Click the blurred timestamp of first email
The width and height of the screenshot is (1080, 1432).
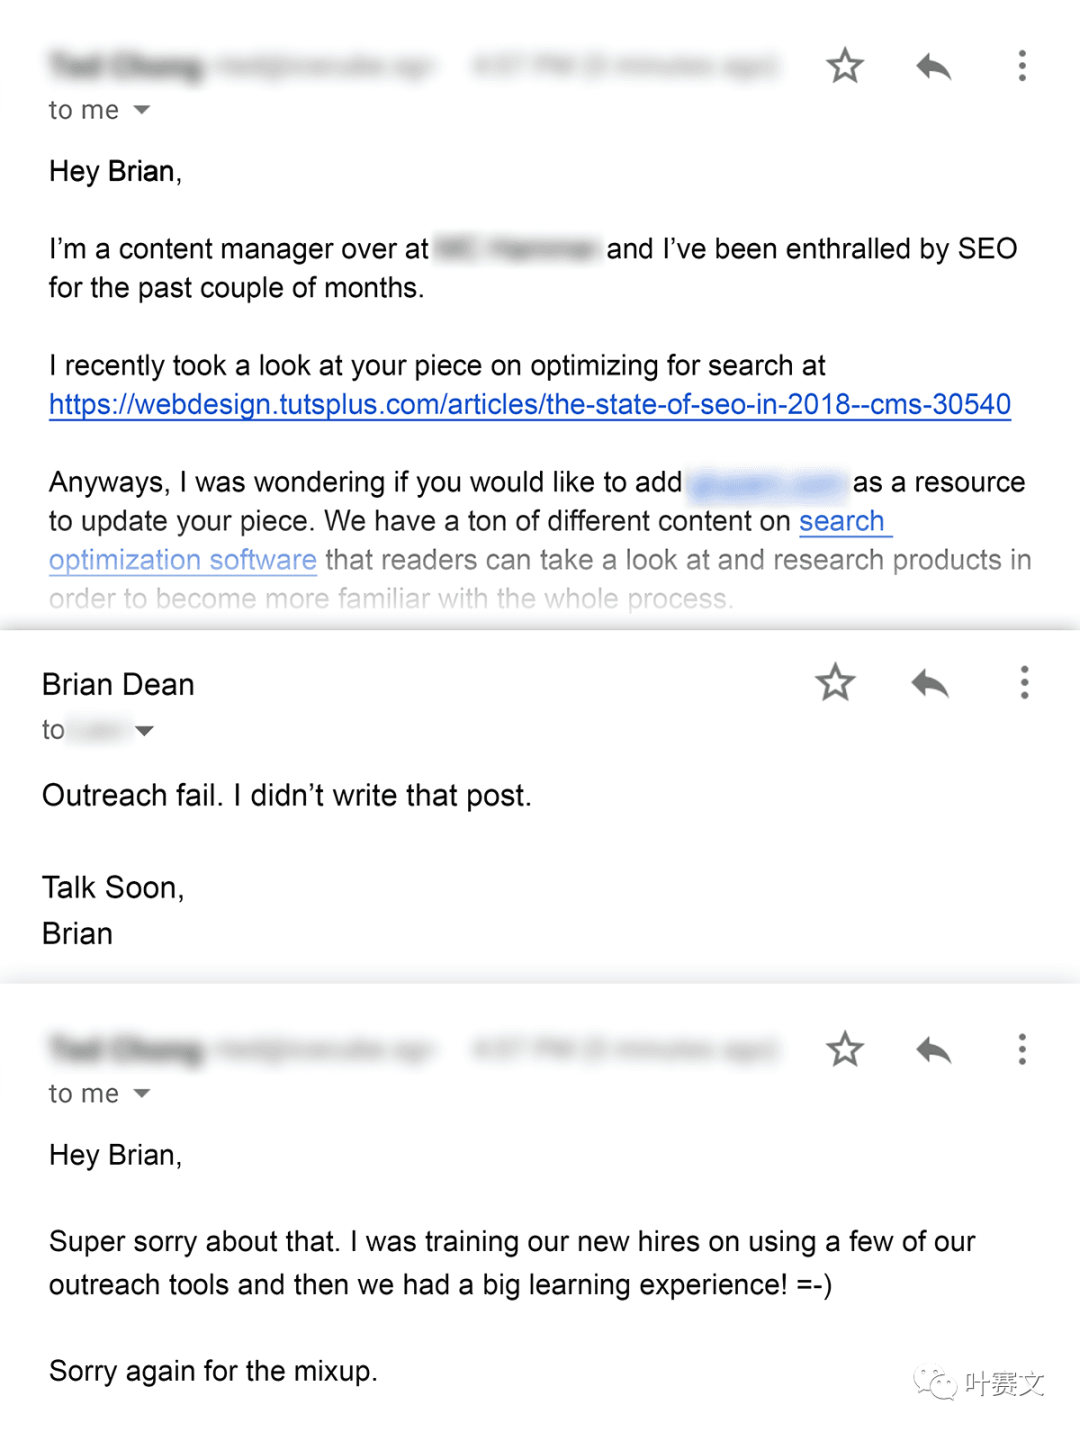pos(624,67)
